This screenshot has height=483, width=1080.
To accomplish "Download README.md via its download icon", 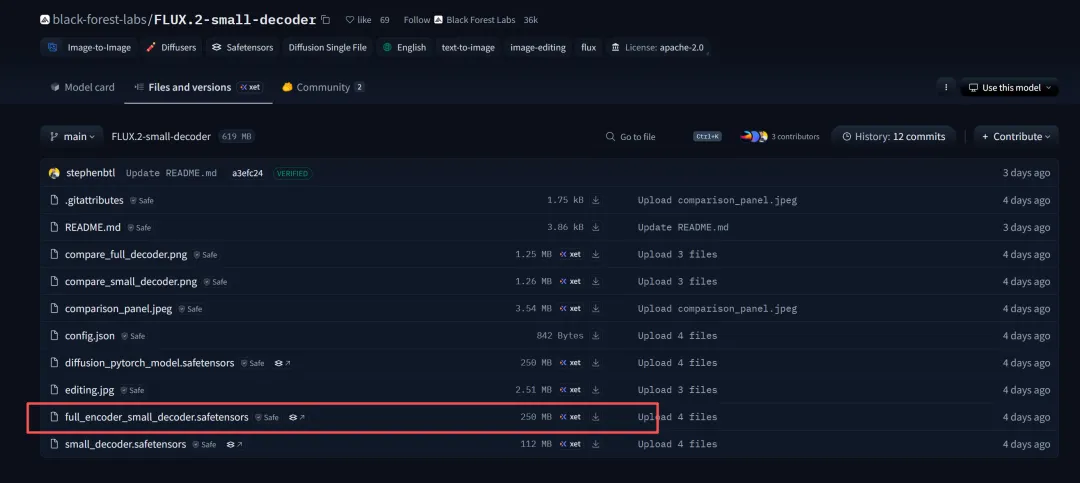I will 596,227.
